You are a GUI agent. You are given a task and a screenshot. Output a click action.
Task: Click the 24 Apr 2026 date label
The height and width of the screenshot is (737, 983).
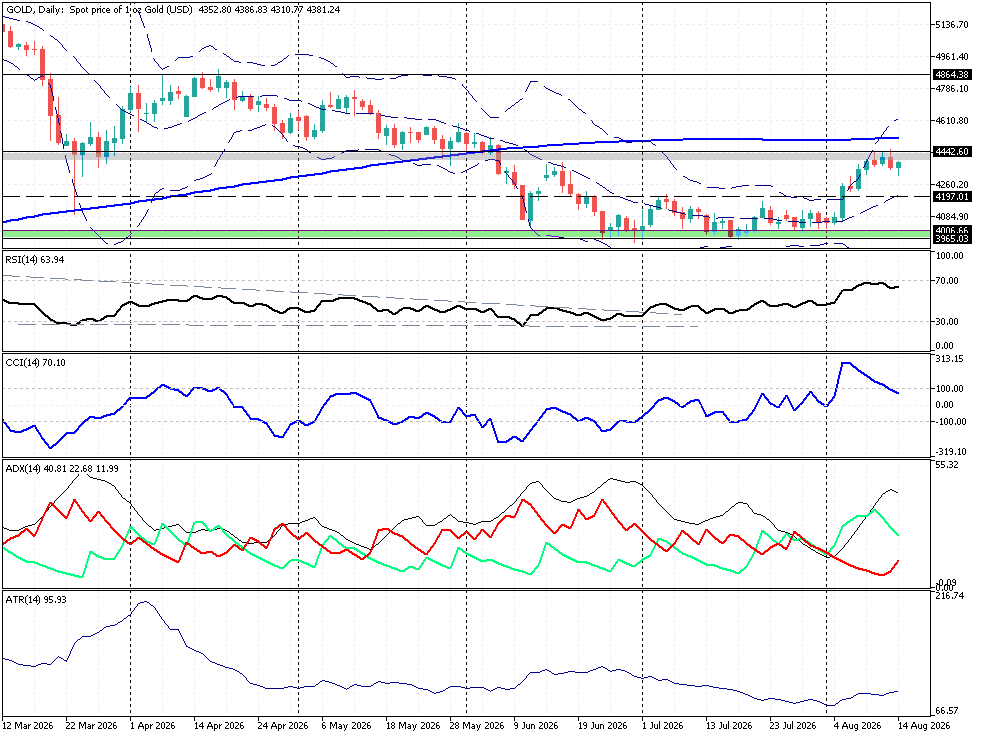283,726
